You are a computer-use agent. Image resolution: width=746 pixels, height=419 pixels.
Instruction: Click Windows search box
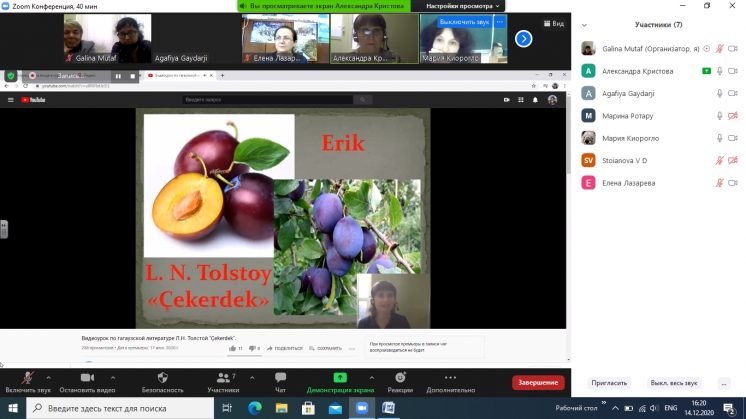[x=120, y=408]
